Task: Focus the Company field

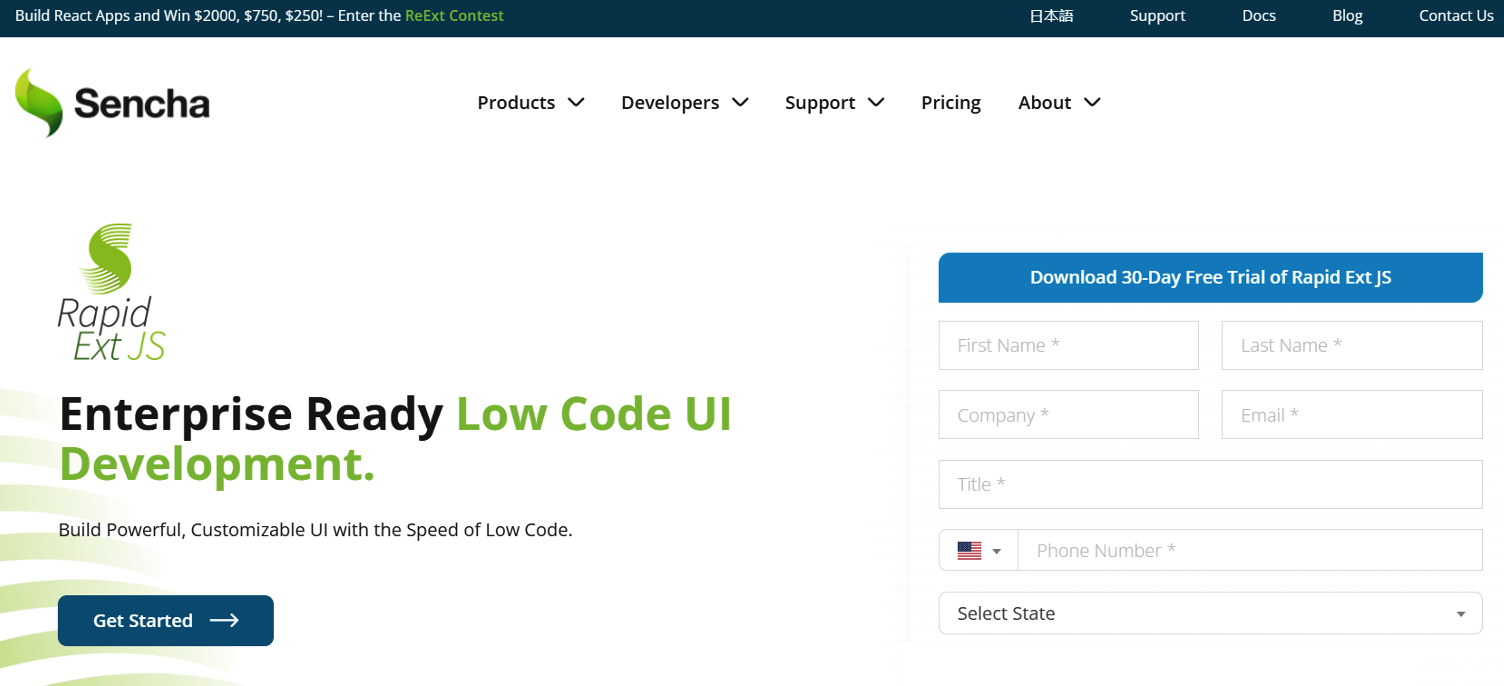Action: pos(1069,415)
